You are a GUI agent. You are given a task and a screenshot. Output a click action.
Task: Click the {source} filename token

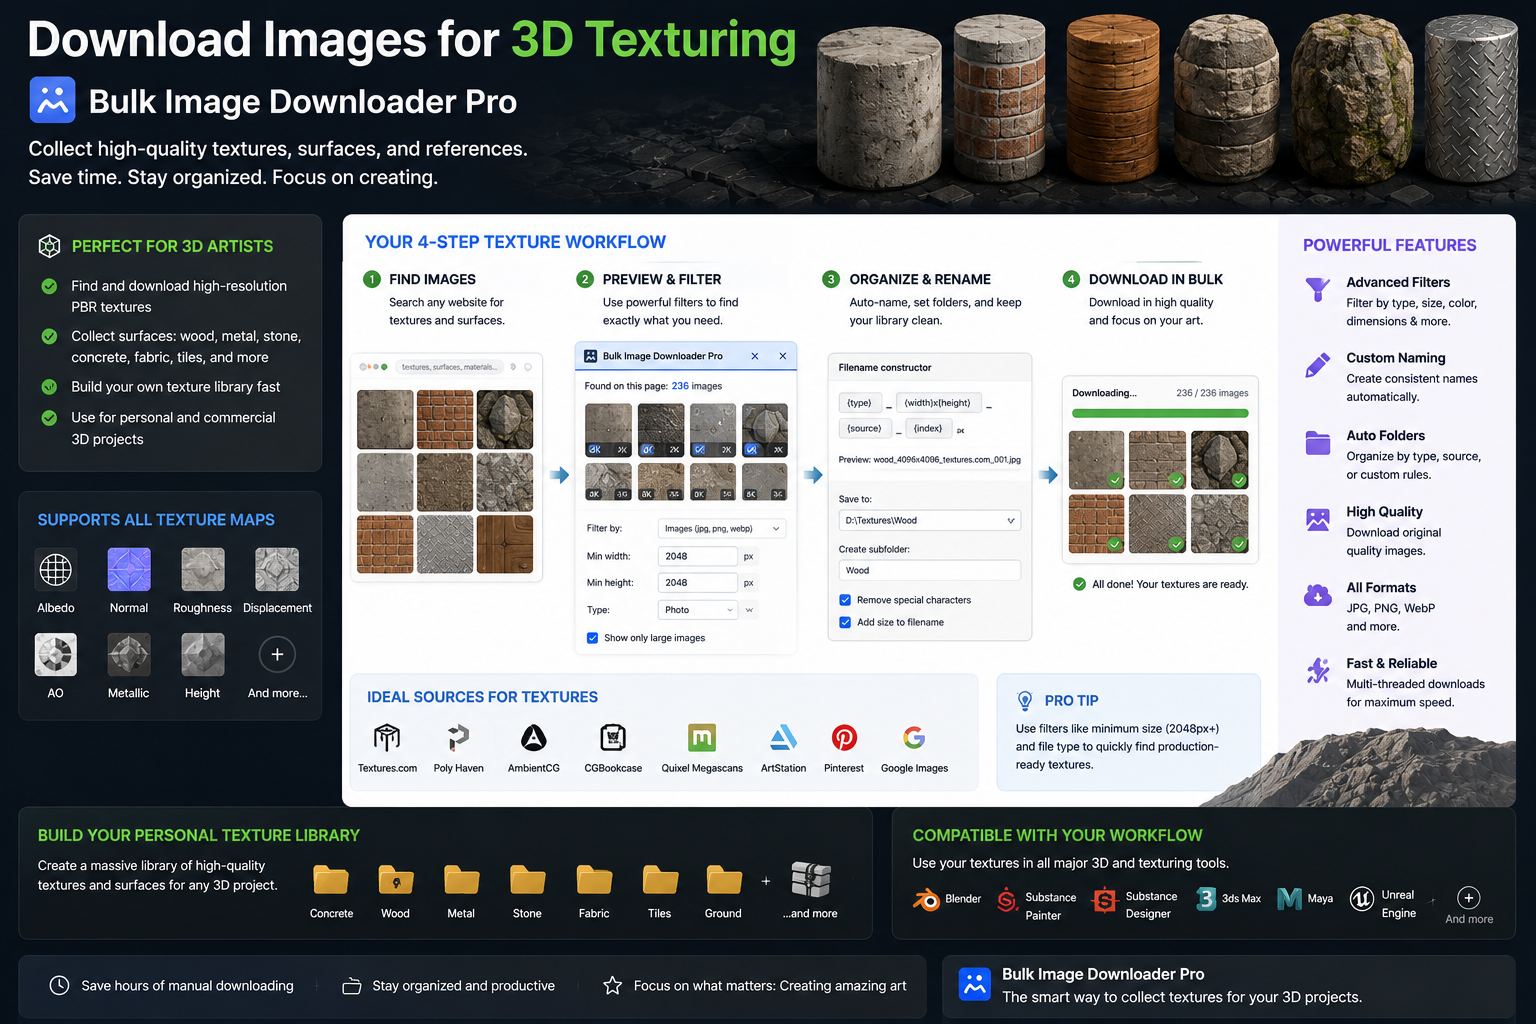[x=865, y=428]
